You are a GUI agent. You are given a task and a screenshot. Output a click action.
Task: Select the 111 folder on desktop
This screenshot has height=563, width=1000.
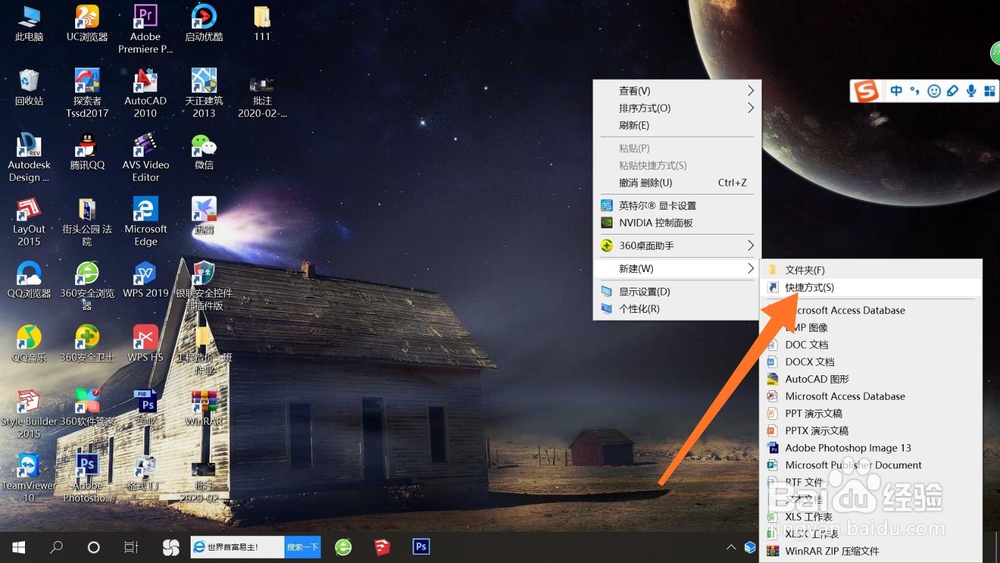click(x=262, y=23)
